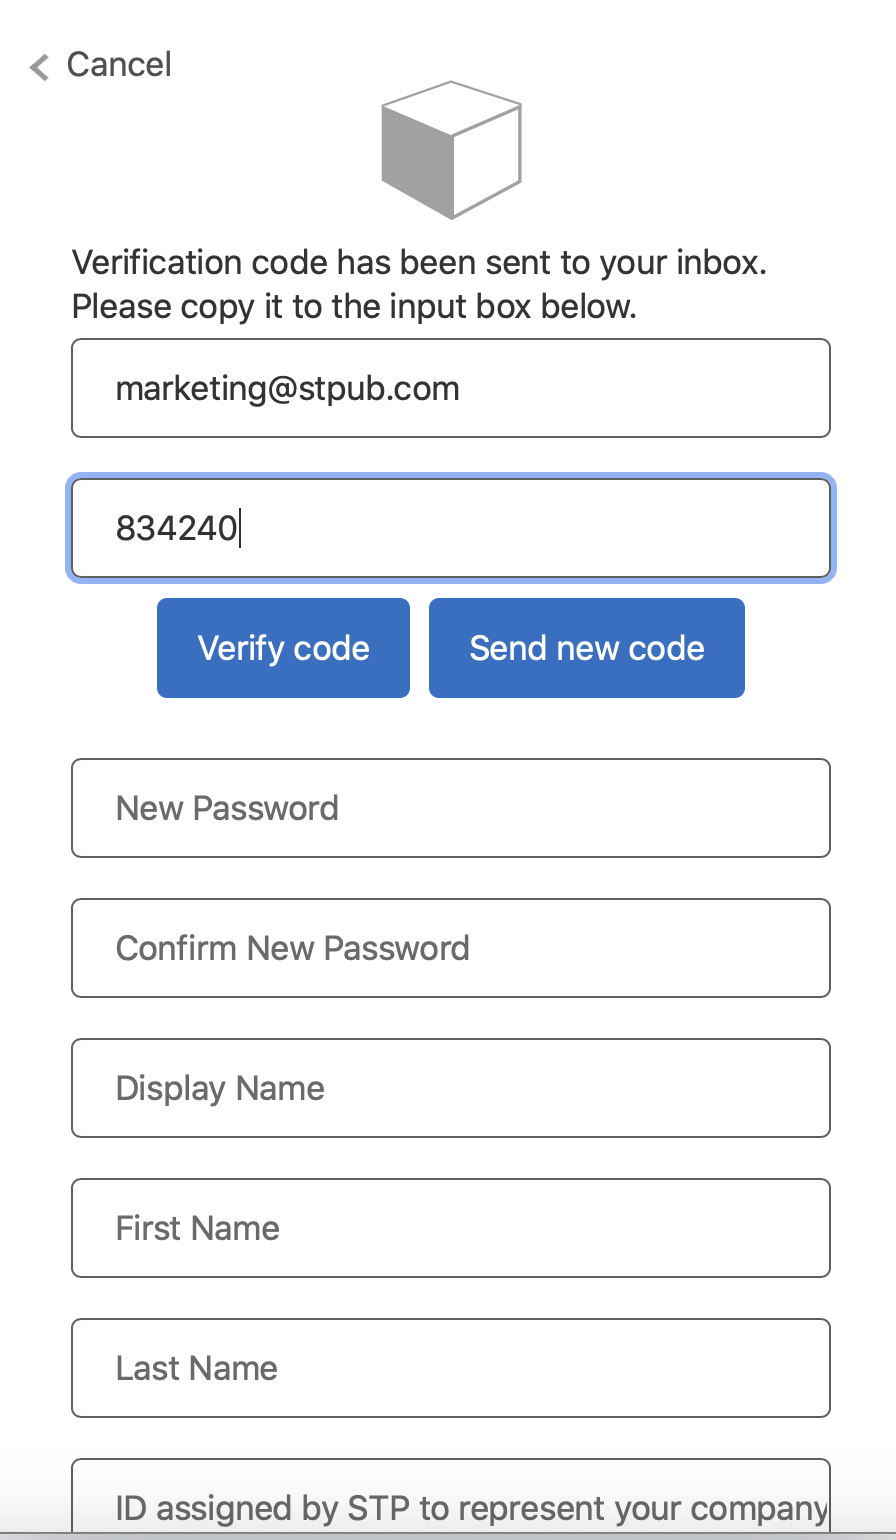The width and height of the screenshot is (896, 1540).
Task: Click the 'Verification code has been sent' text
Action: [419, 263]
